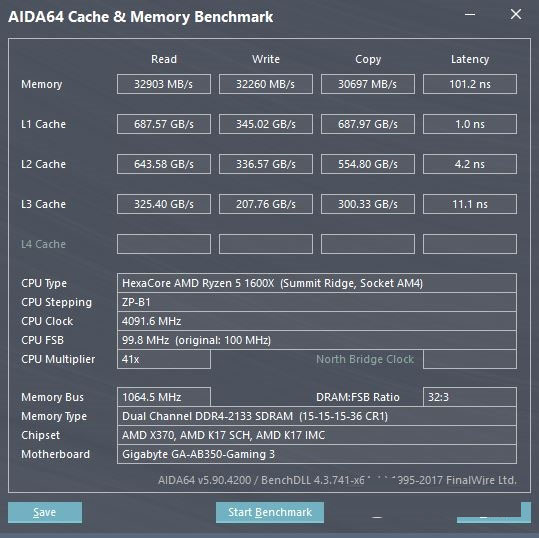
Task: Click the L1 Cache Latency value 1.0 ns
Action: coord(470,124)
